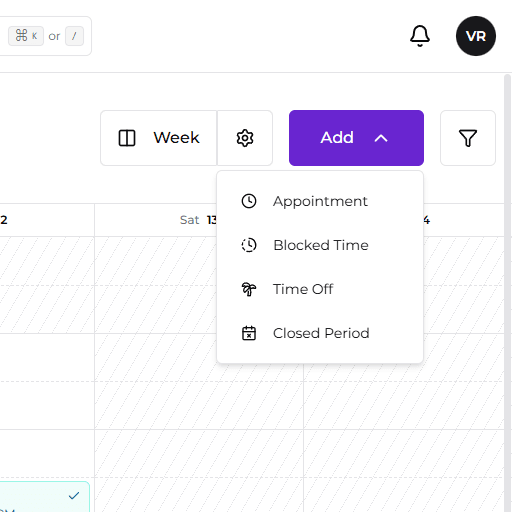Choose Appointment from the Add menu
512x512 pixels.
[320, 201]
